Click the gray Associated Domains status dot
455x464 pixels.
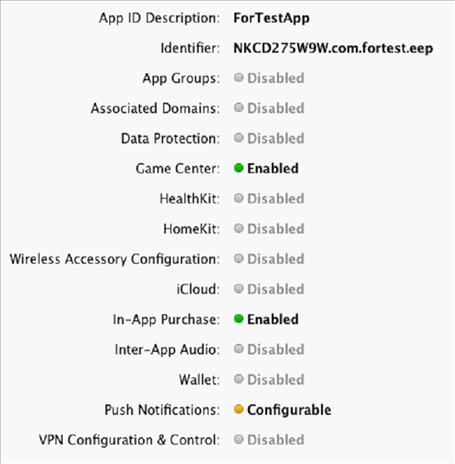tap(239, 108)
